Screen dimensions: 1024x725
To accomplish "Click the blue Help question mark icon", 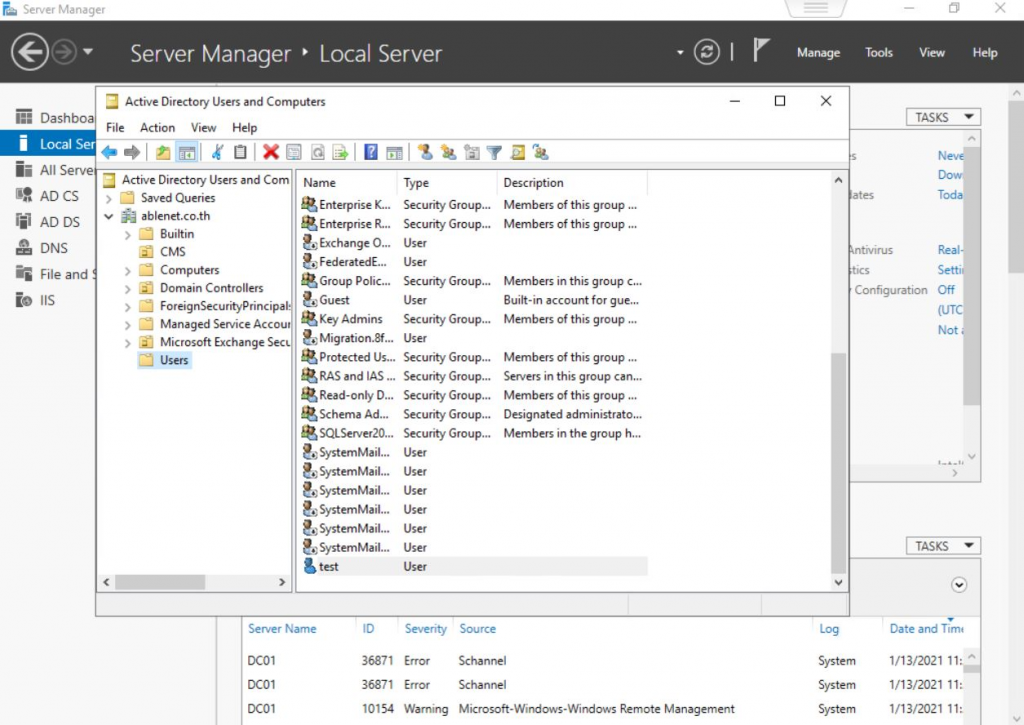I will click(371, 153).
